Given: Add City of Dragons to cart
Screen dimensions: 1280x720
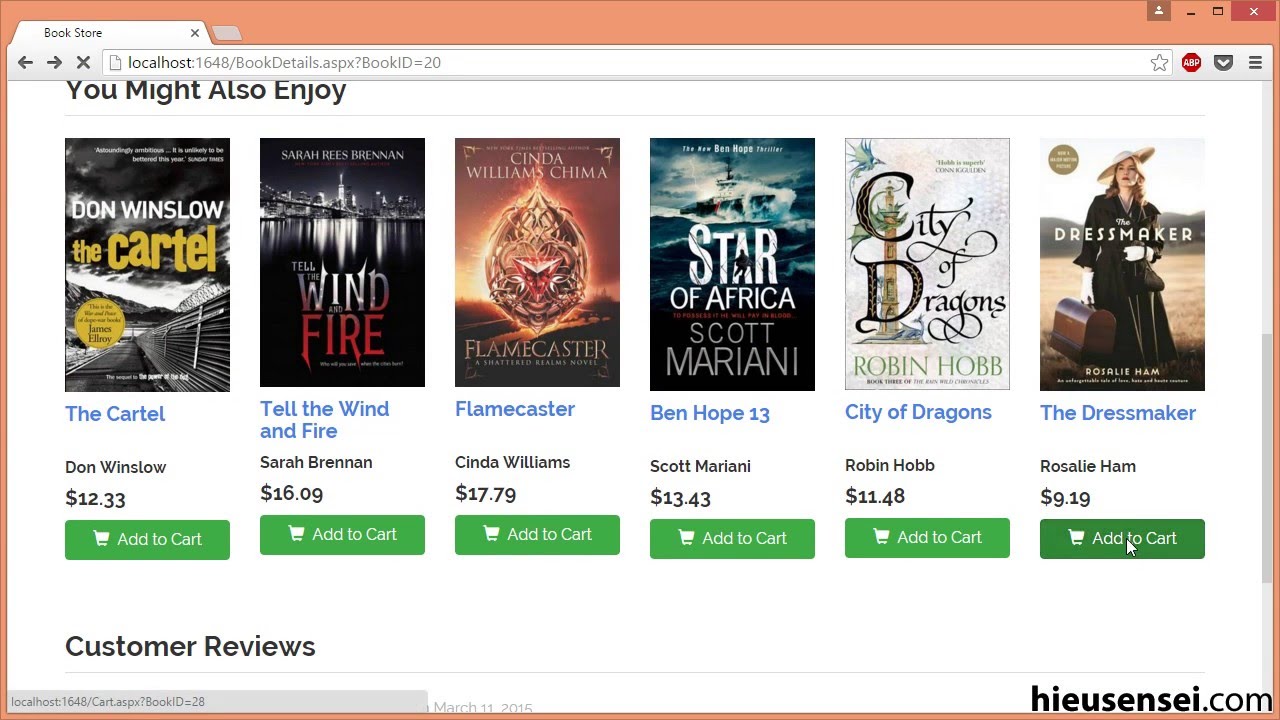Looking at the screenshot, I should coord(927,538).
